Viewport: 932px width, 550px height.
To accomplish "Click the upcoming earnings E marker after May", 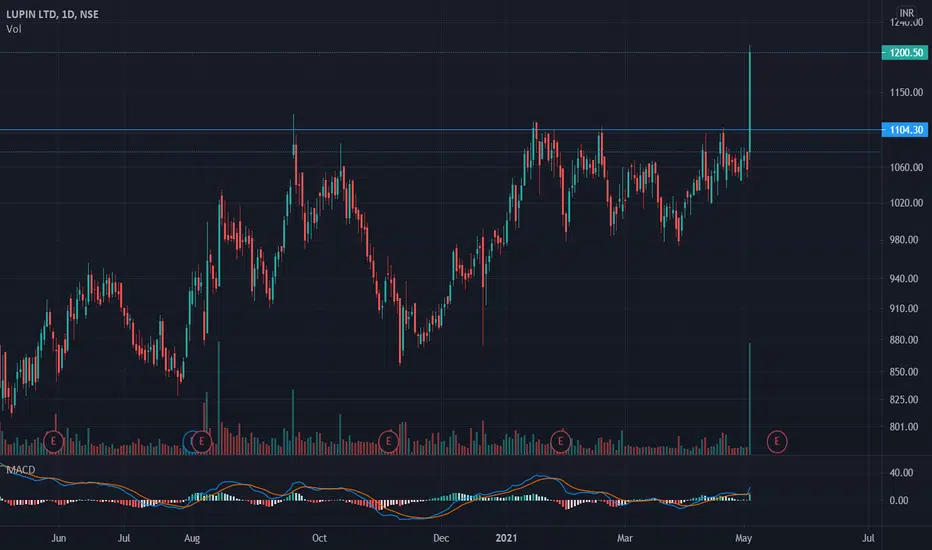I will [x=777, y=442].
